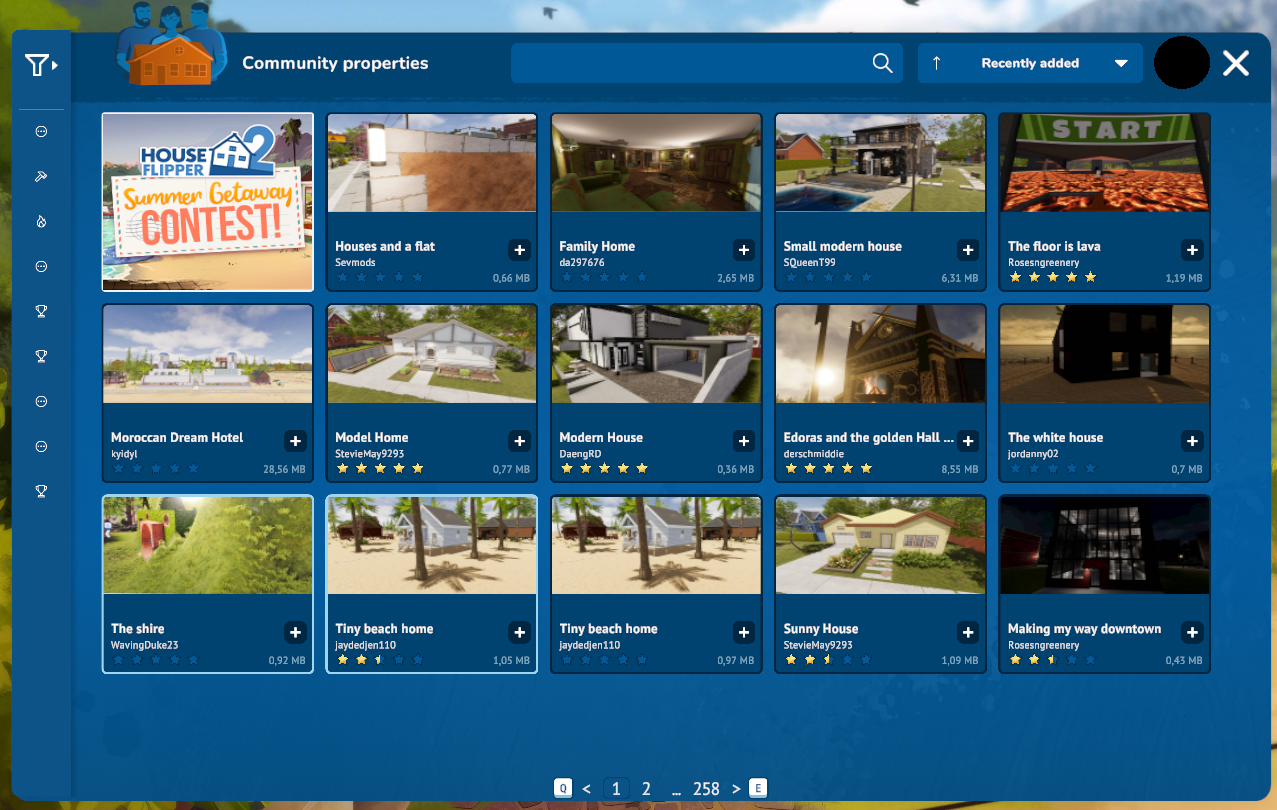1277x810 pixels.
Task: Open The shire preview image
Action: [208, 545]
